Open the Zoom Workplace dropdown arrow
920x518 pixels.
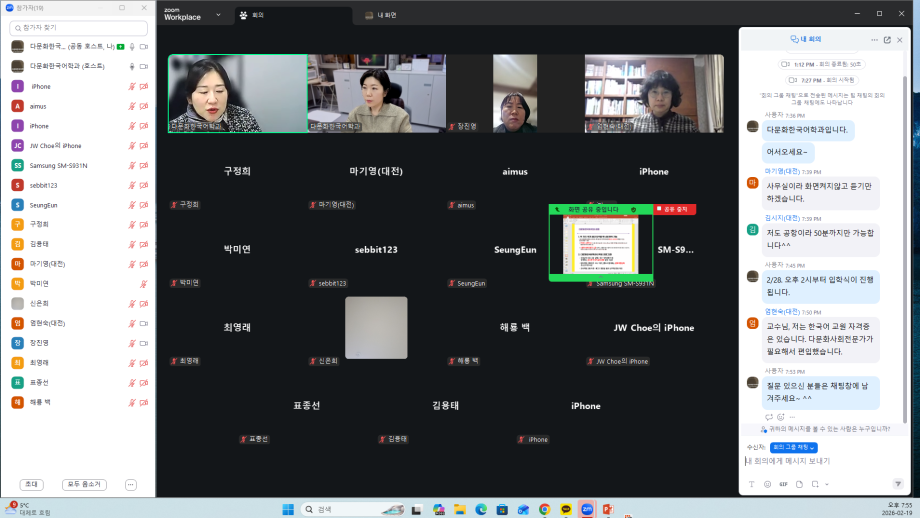[x=218, y=15]
